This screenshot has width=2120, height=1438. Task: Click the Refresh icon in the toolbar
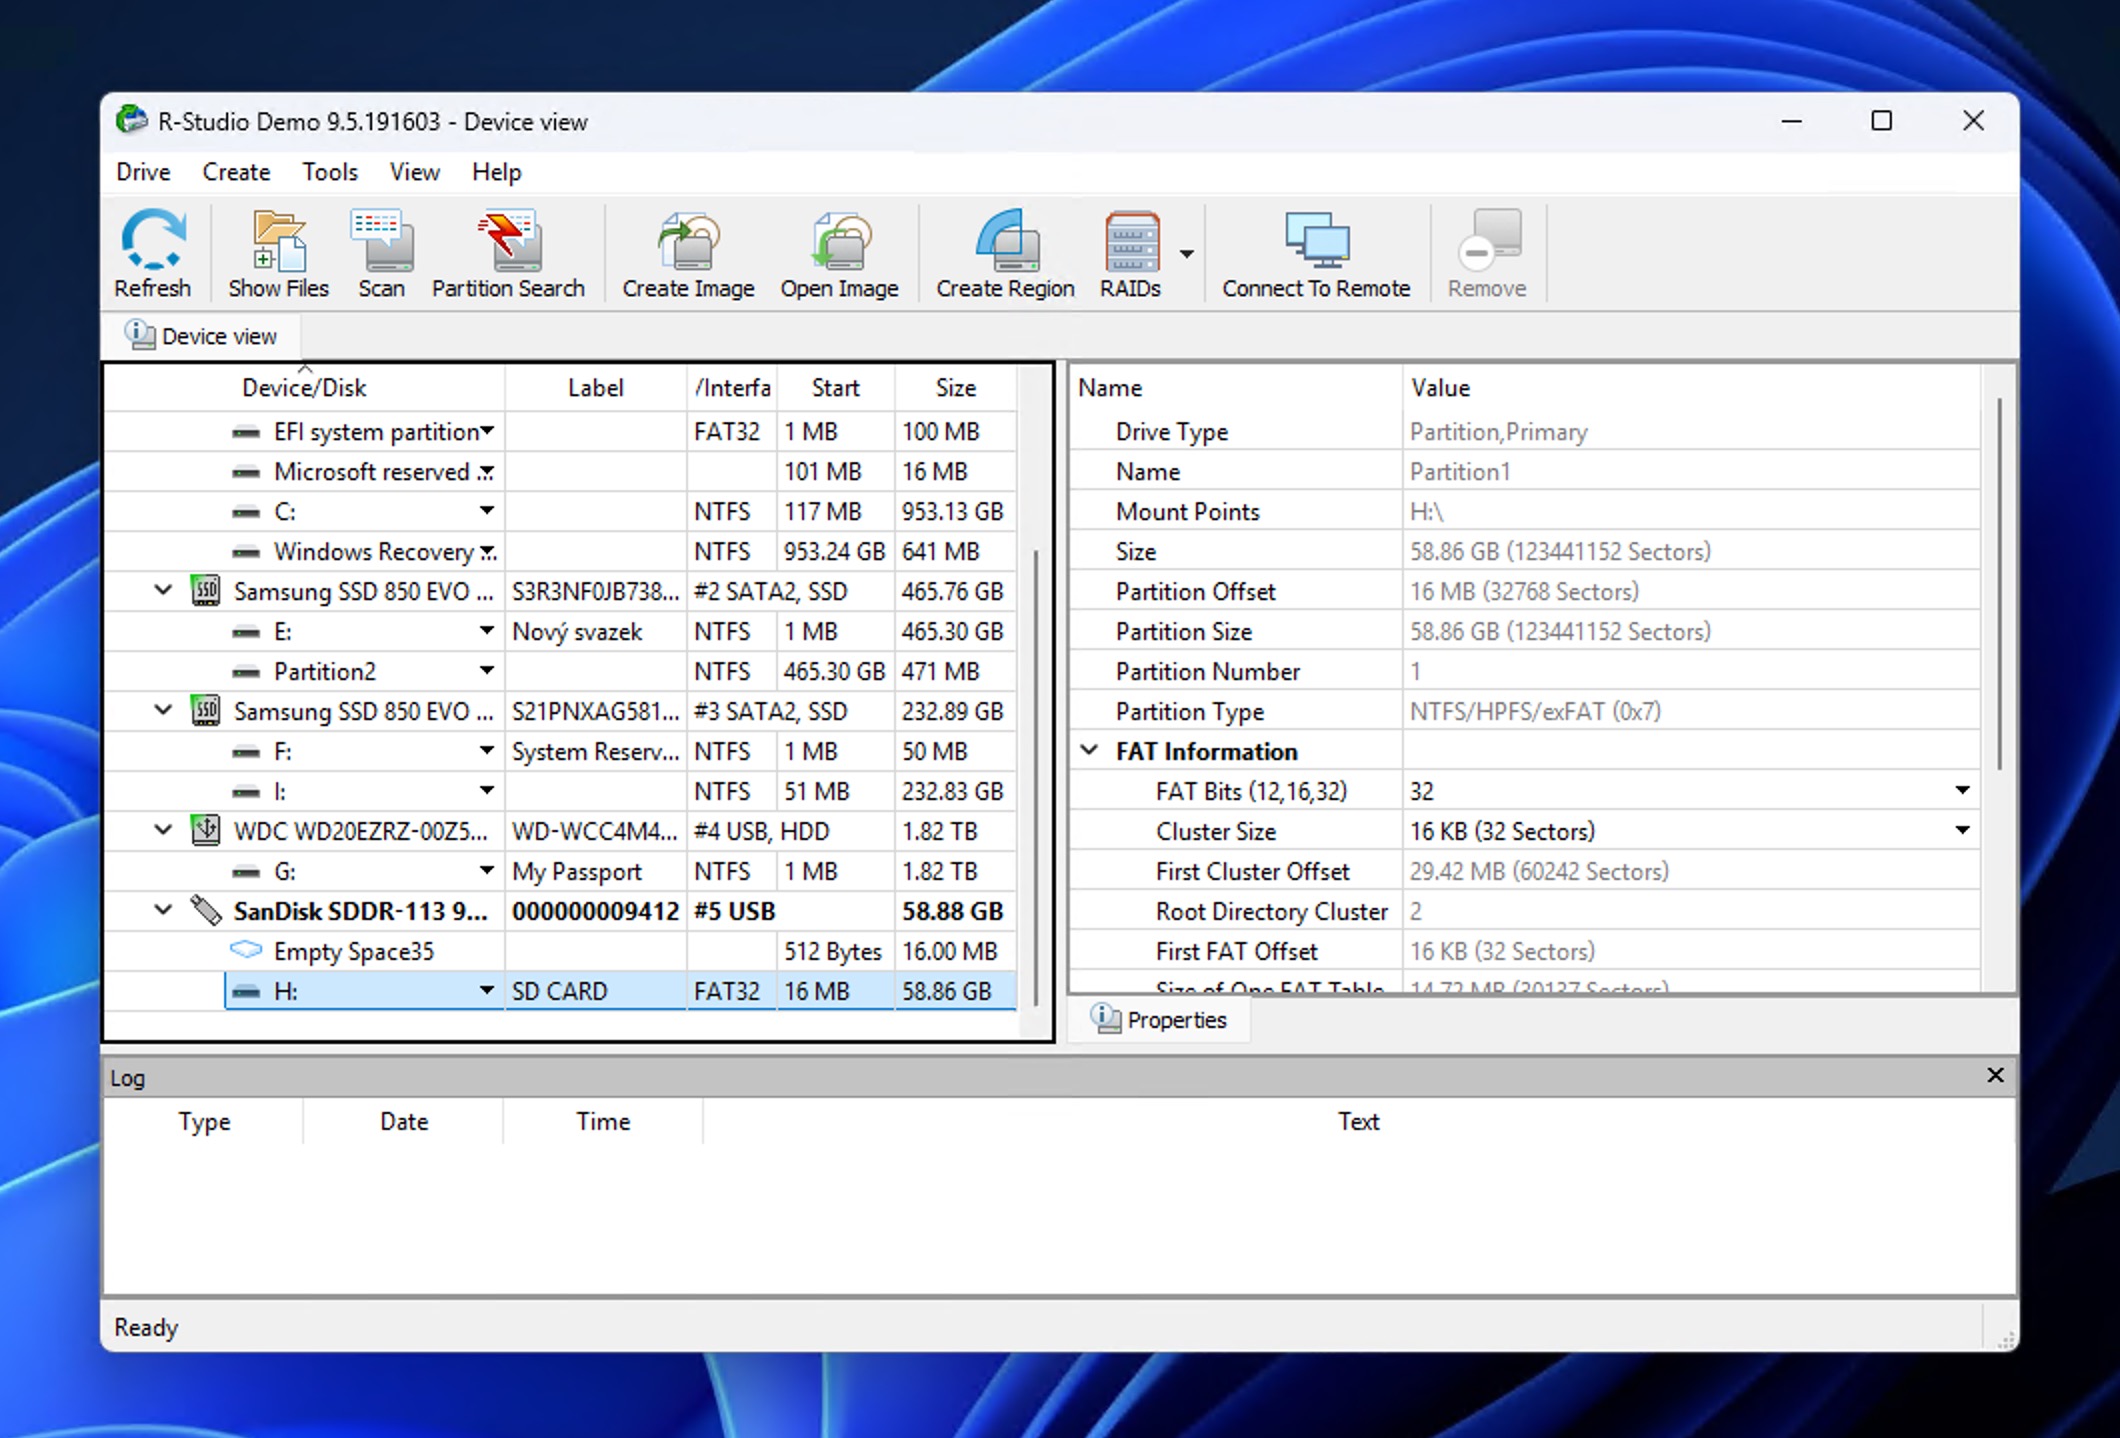152,252
